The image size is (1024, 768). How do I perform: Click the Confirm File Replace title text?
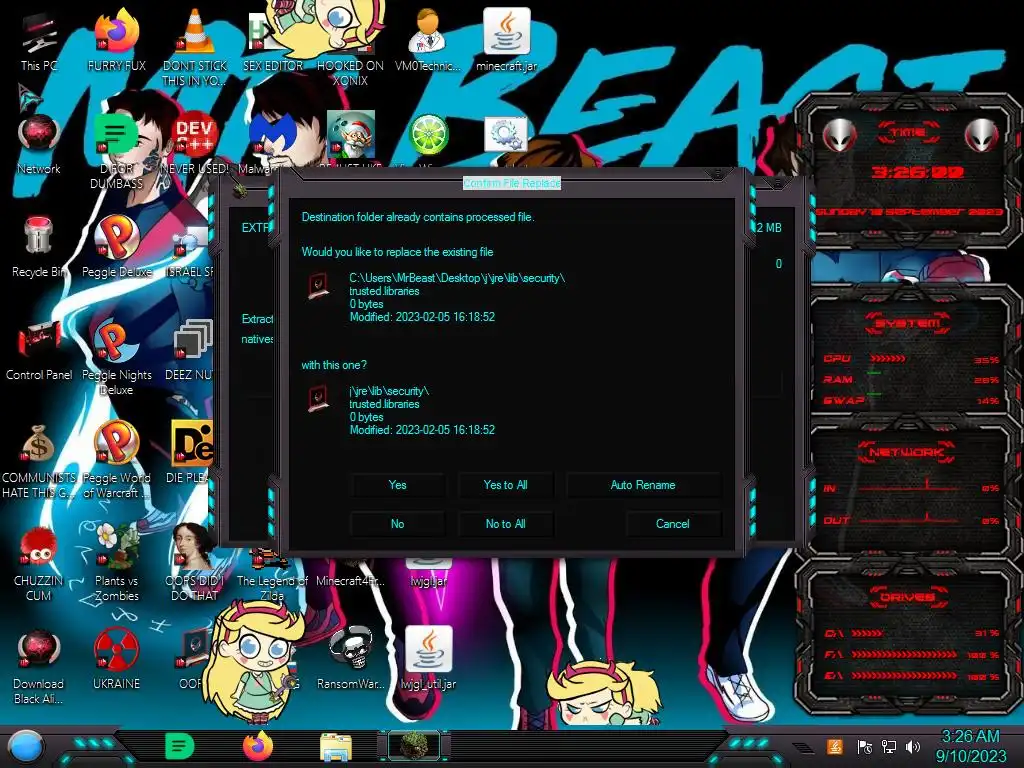click(x=512, y=184)
